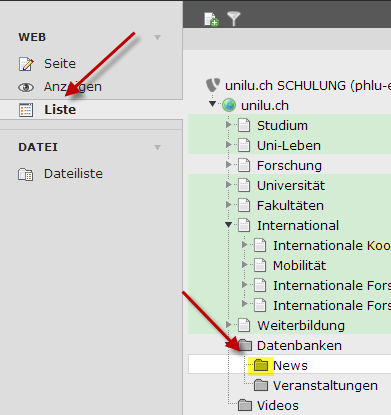Select the Forschung page in tree
391x415 pixels.
pos(289,166)
